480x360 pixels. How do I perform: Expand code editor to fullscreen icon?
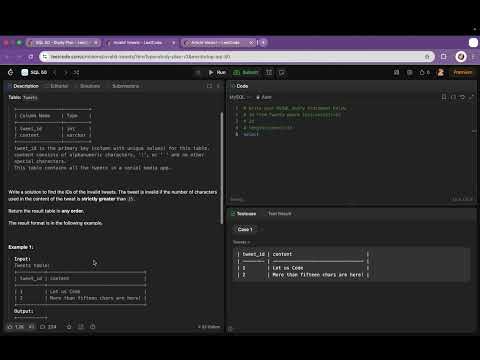pos(471,97)
